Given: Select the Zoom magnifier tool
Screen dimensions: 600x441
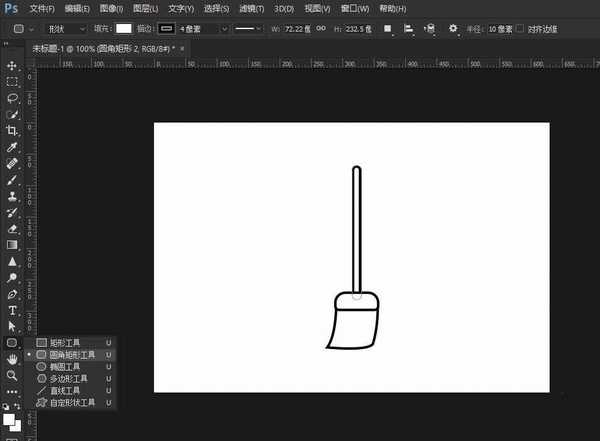Looking at the screenshot, I should [12, 375].
